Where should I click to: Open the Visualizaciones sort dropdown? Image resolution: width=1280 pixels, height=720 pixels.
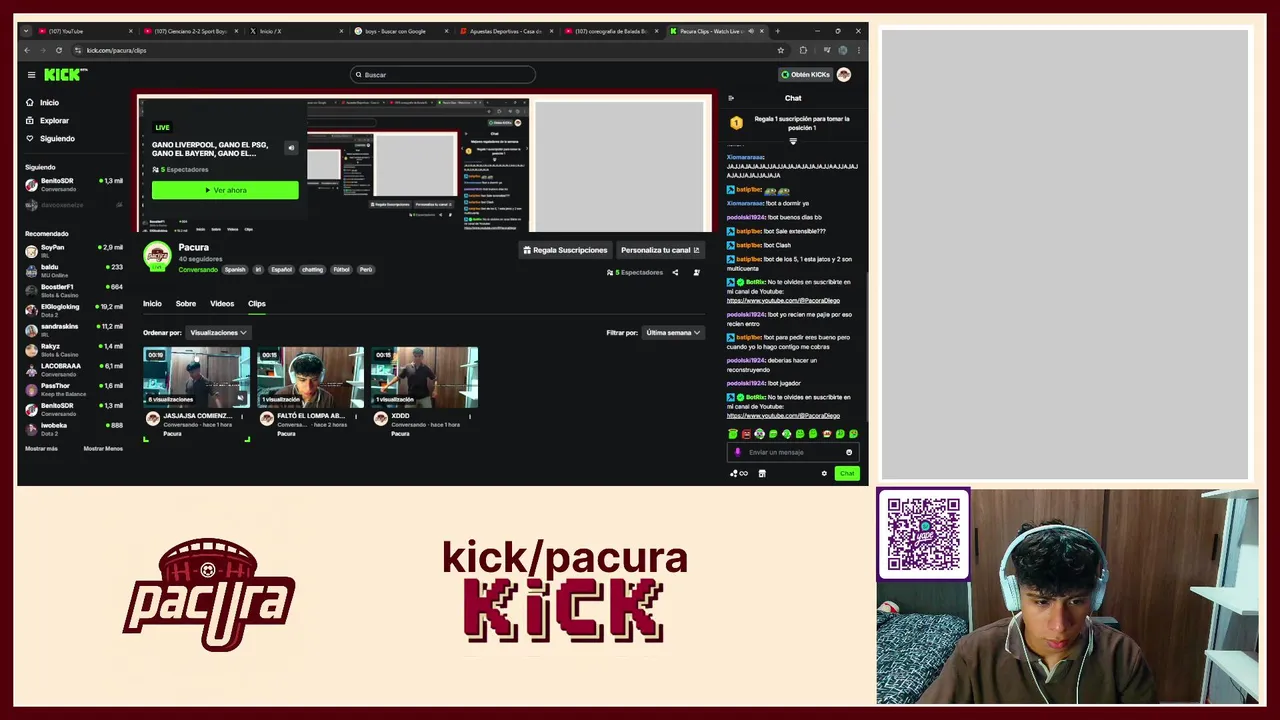(218, 332)
